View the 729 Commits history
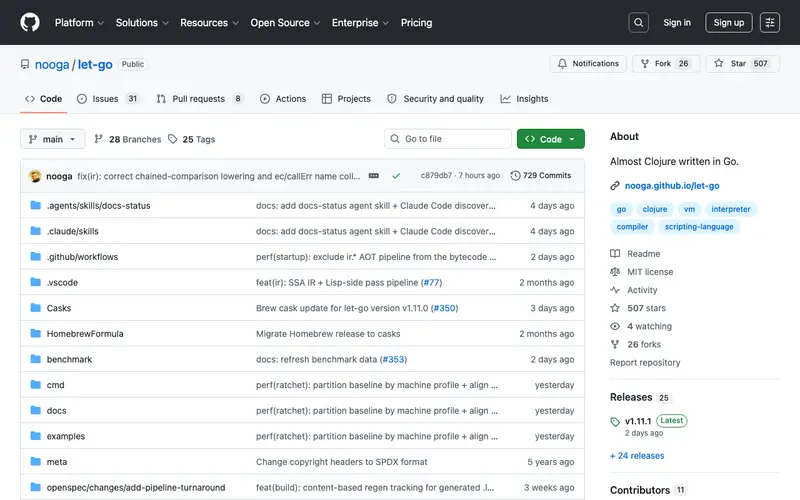The height and width of the screenshot is (500, 800). pos(541,176)
